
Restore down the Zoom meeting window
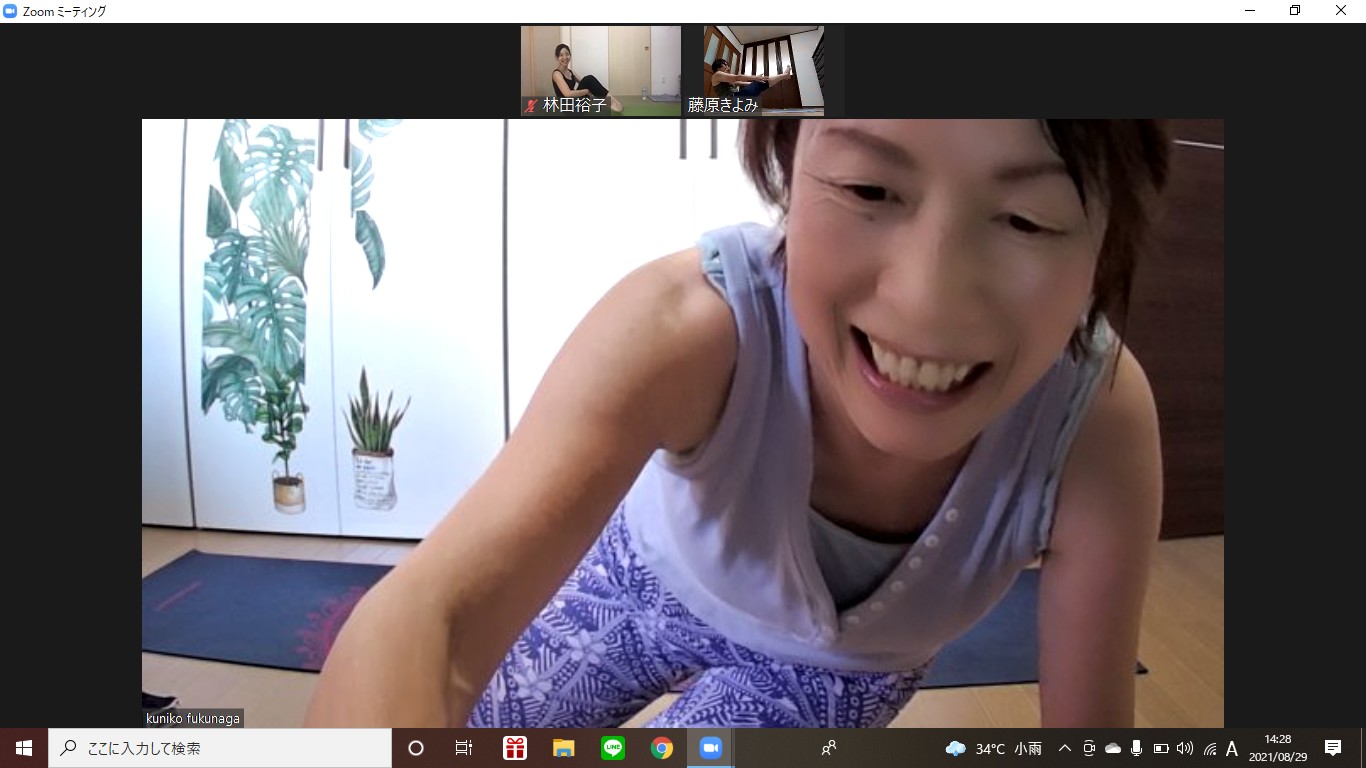[1296, 11]
